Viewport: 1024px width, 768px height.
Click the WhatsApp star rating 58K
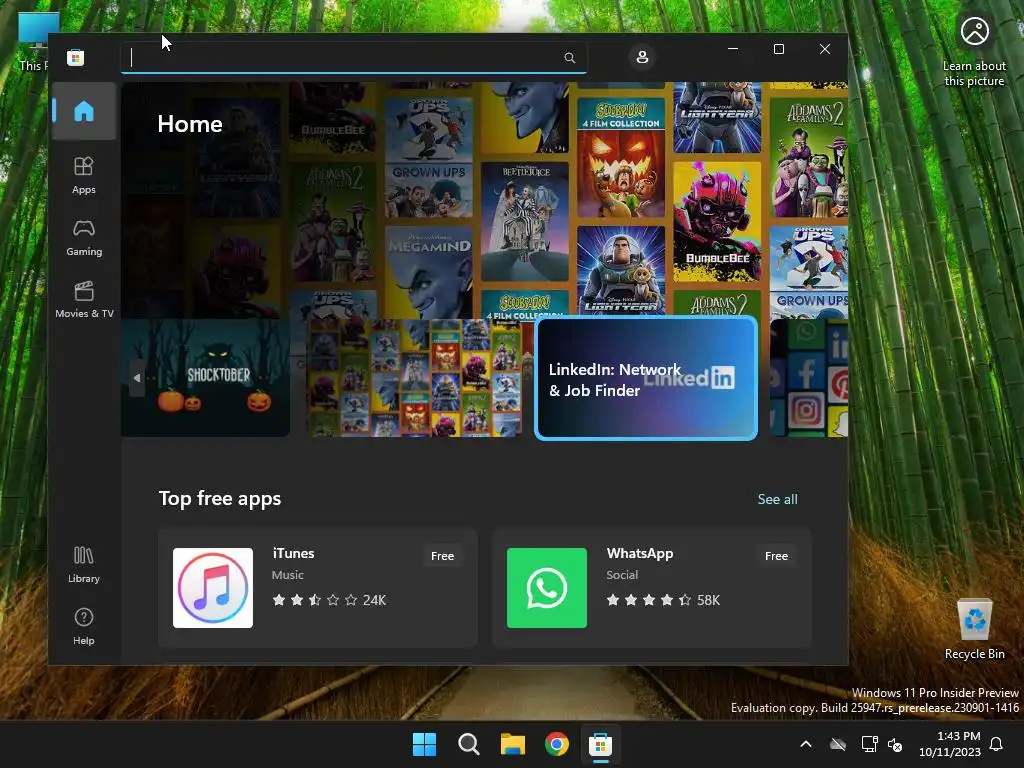point(663,600)
